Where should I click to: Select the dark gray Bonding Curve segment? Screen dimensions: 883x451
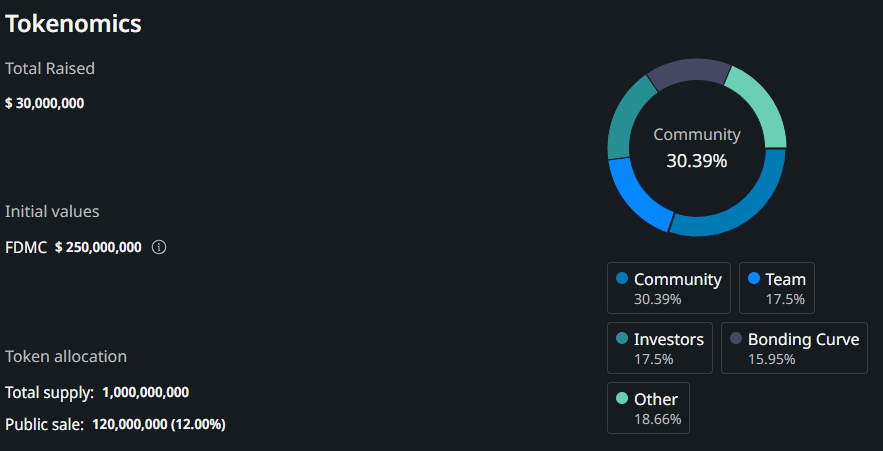point(688,70)
